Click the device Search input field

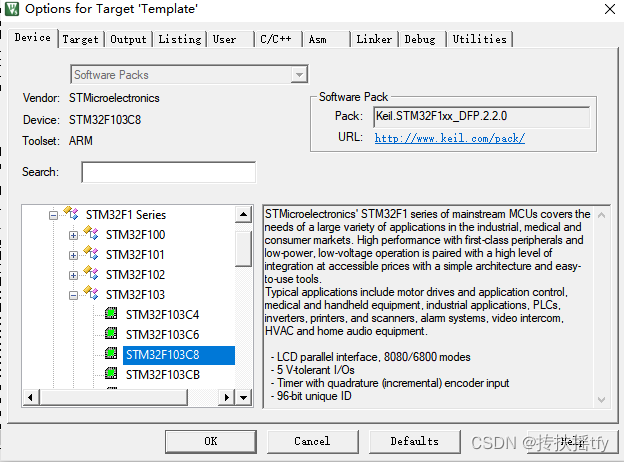click(169, 172)
